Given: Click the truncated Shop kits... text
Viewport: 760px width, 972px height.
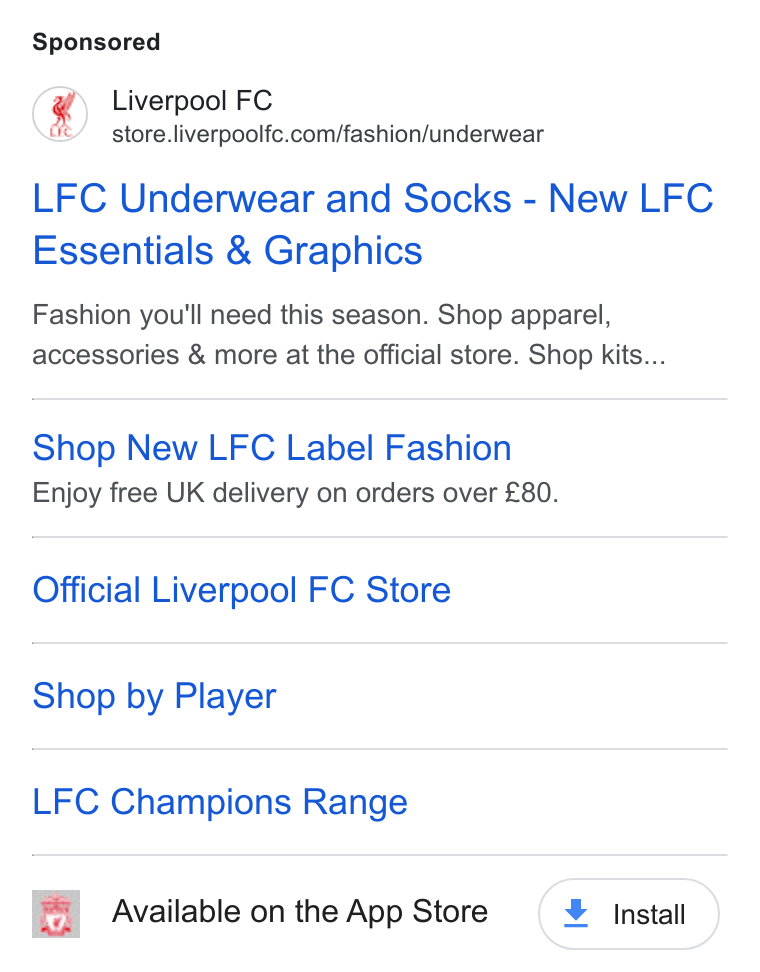Looking at the screenshot, I should click(597, 355).
